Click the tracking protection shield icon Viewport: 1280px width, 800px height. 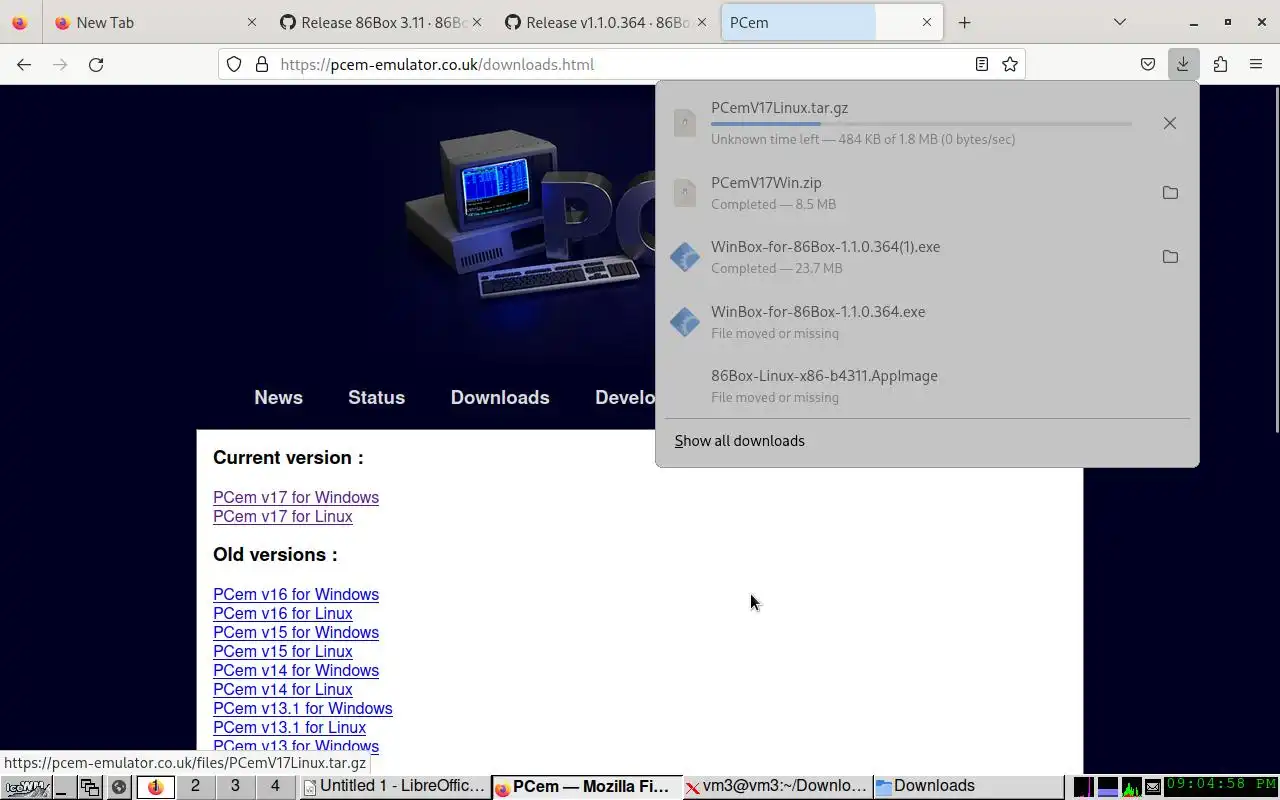pyautogui.click(x=234, y=64)
